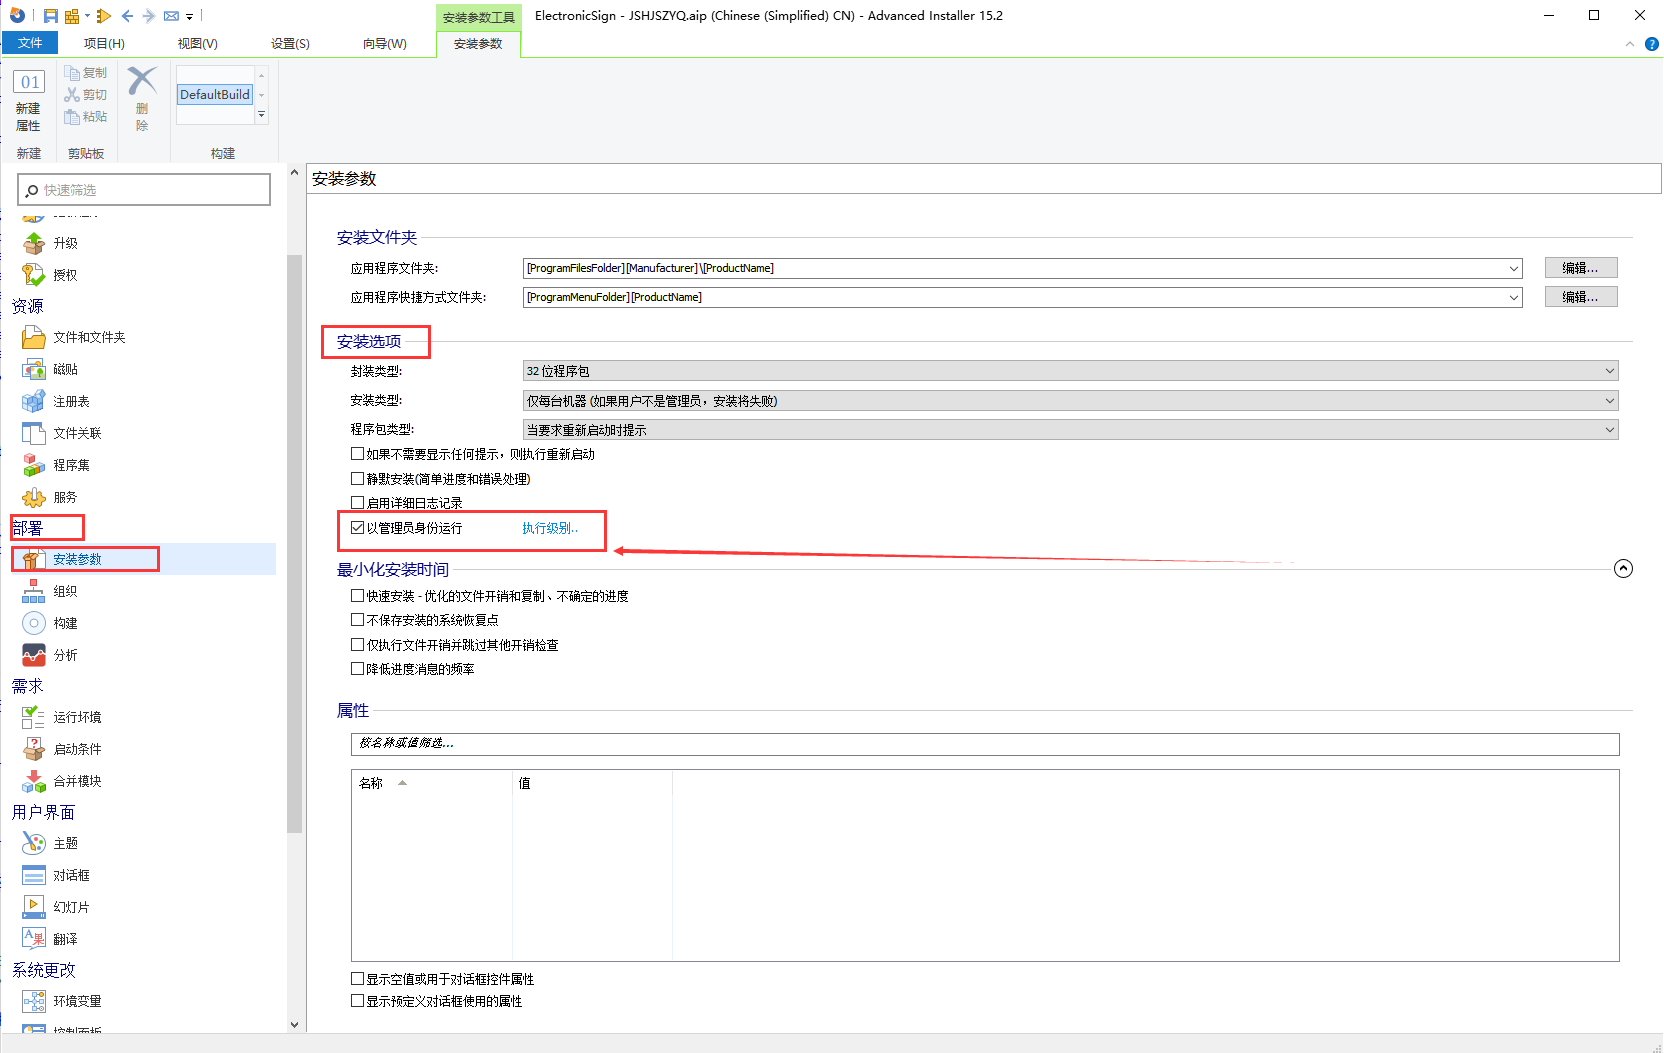Switch to the 项目(H) ribbon tab
This screenshot has width=1664, height=1053.
[104, 43]
